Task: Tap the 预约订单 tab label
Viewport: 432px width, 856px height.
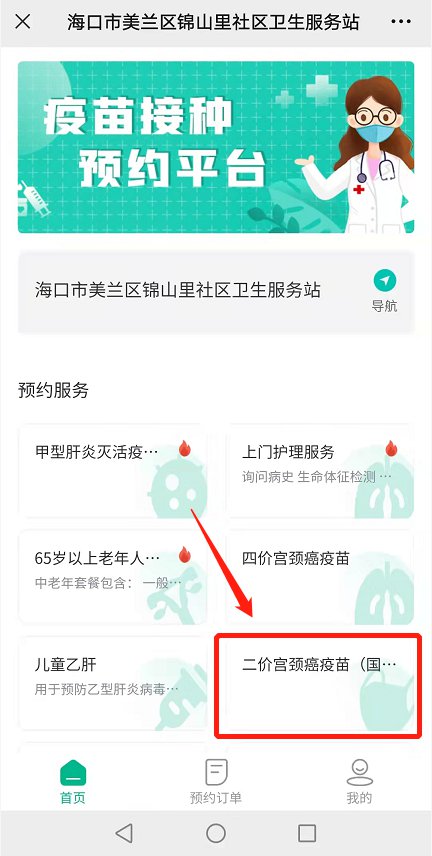Action: [216, 798]
